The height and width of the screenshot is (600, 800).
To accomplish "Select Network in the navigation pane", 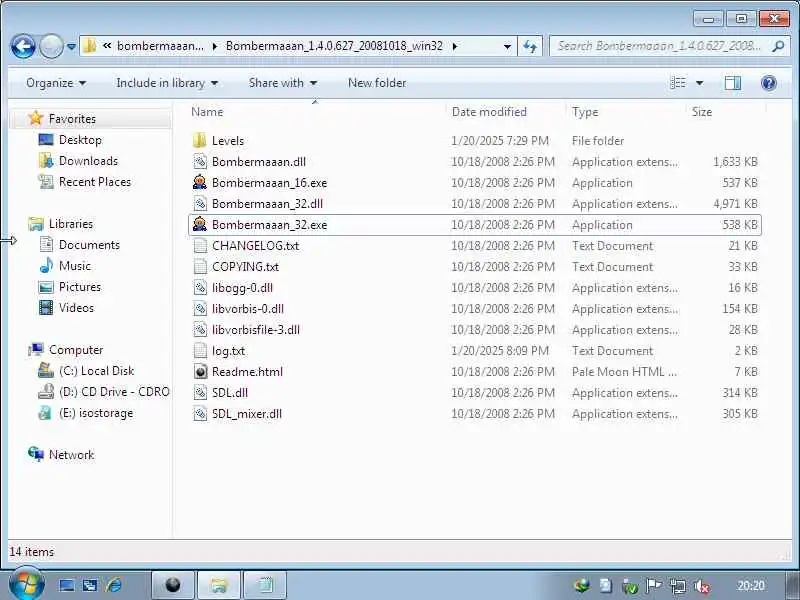I will (71, 455).
